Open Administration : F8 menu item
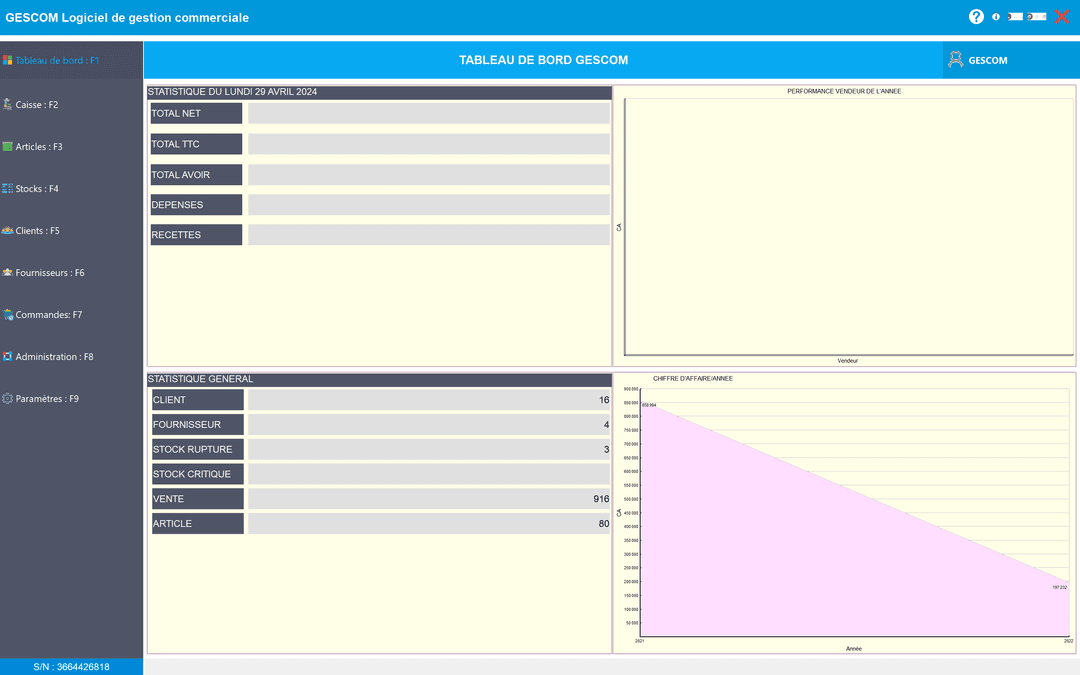Screen dimensions: 1080x675 54,356
